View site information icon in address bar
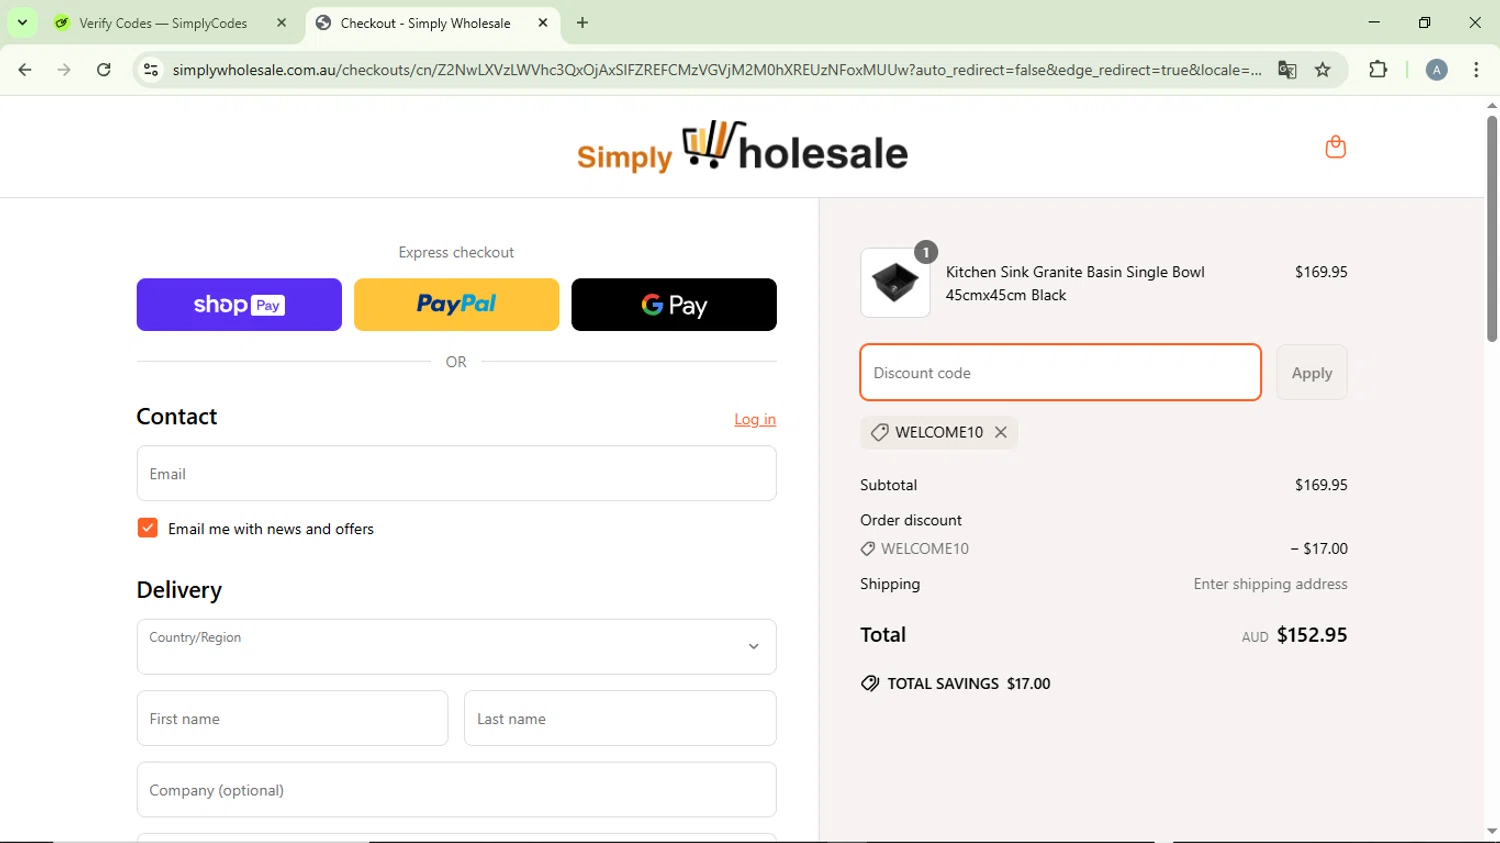Screen dimensions: 1500x843 click(x=151, y=70)
